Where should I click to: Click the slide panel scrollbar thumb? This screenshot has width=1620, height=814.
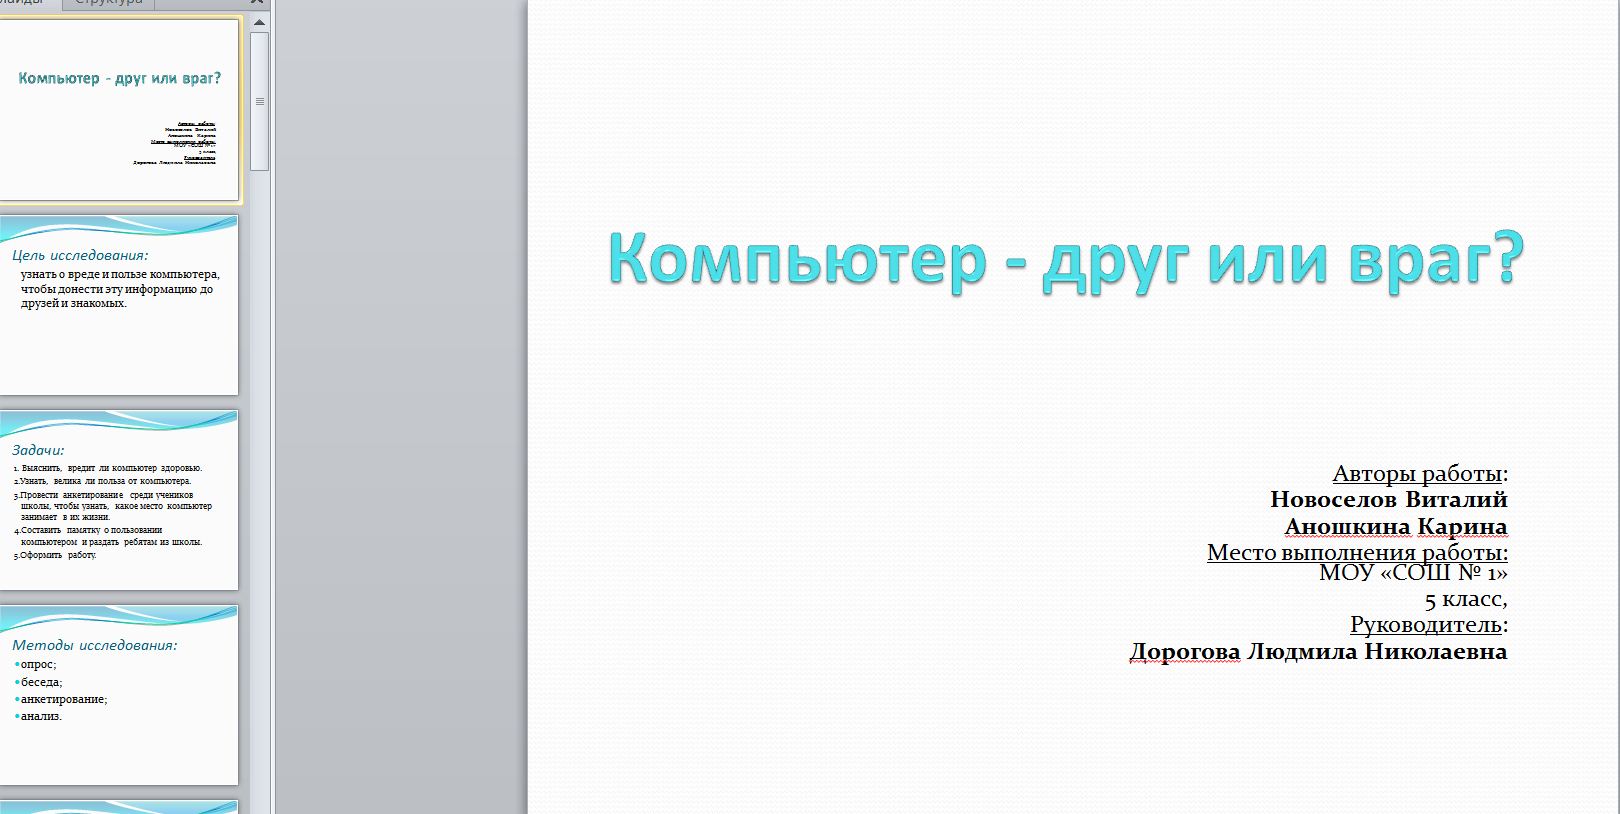pyautogui.click(x=259, y=101)
